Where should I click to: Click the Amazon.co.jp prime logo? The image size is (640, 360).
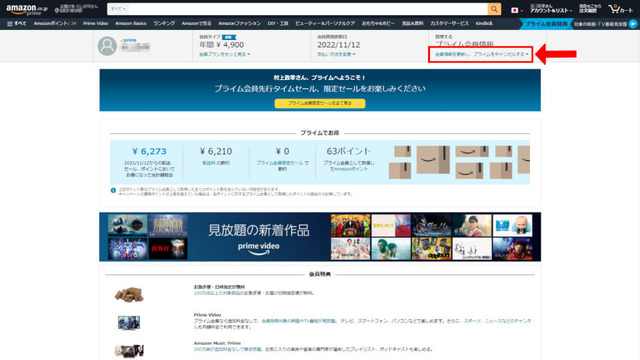[27, 9]
